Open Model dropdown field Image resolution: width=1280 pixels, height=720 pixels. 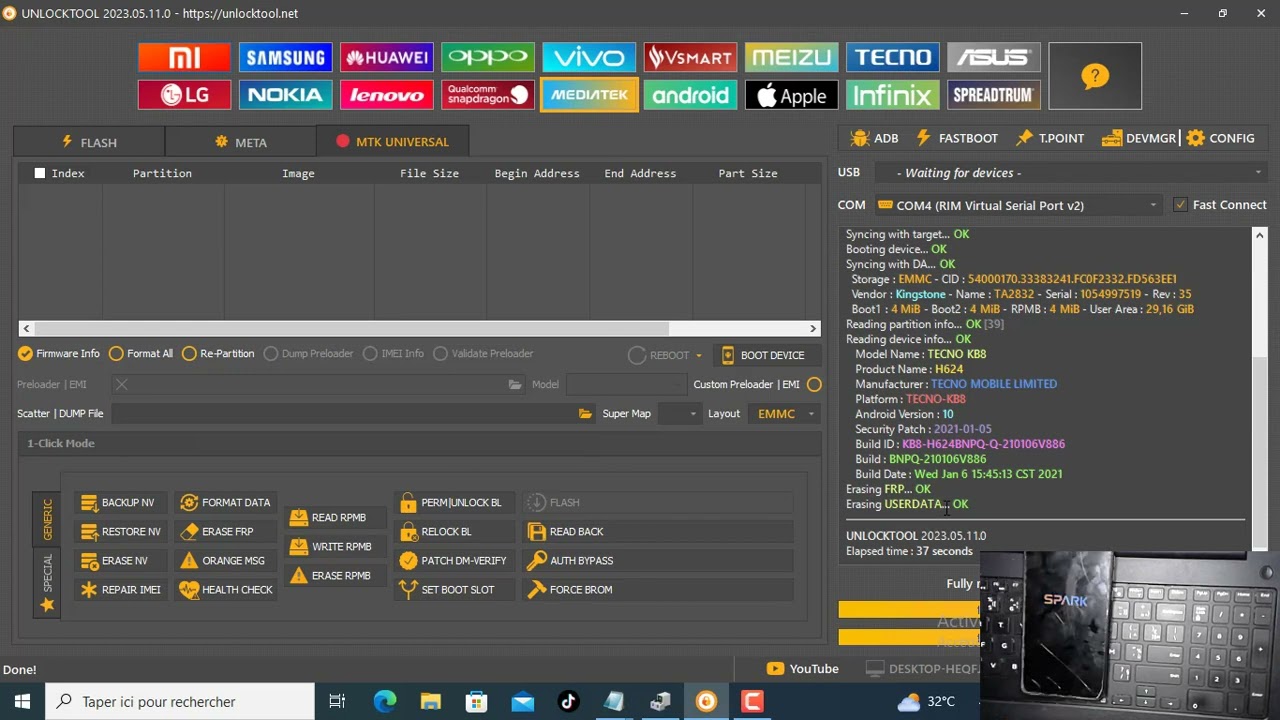pos(626,385)
